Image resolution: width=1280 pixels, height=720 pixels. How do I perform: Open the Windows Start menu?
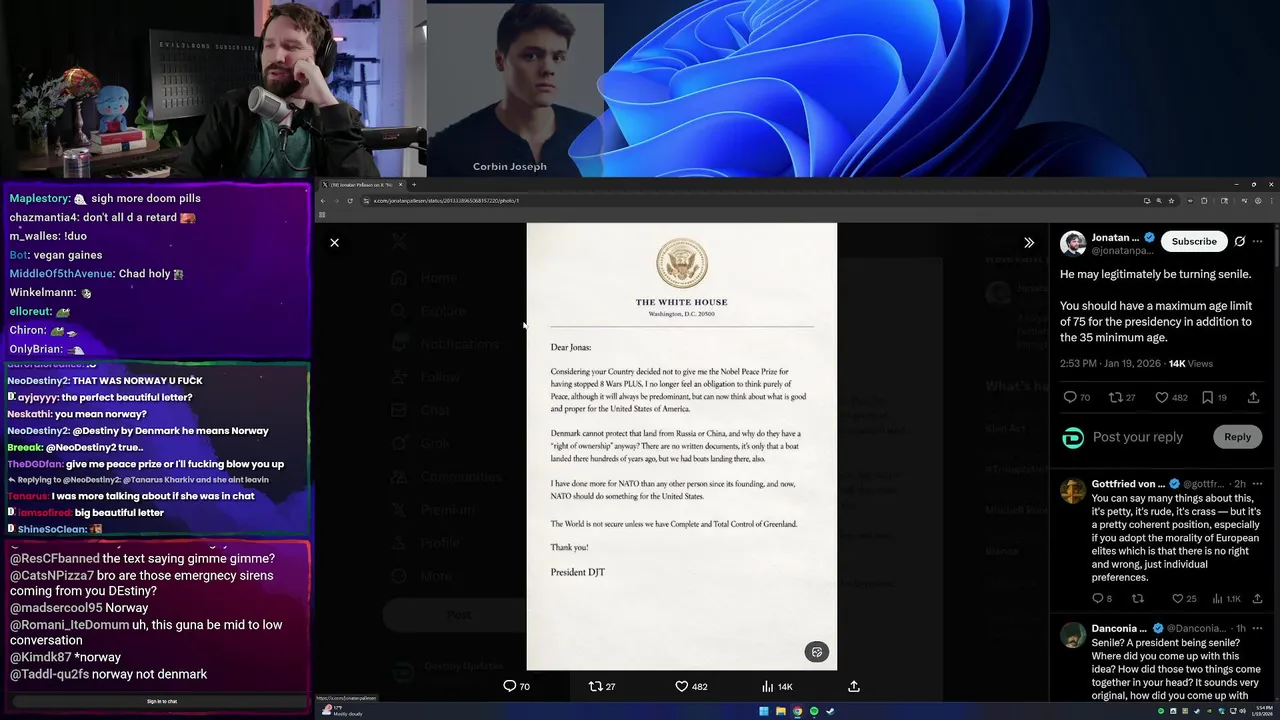(764, 711)
